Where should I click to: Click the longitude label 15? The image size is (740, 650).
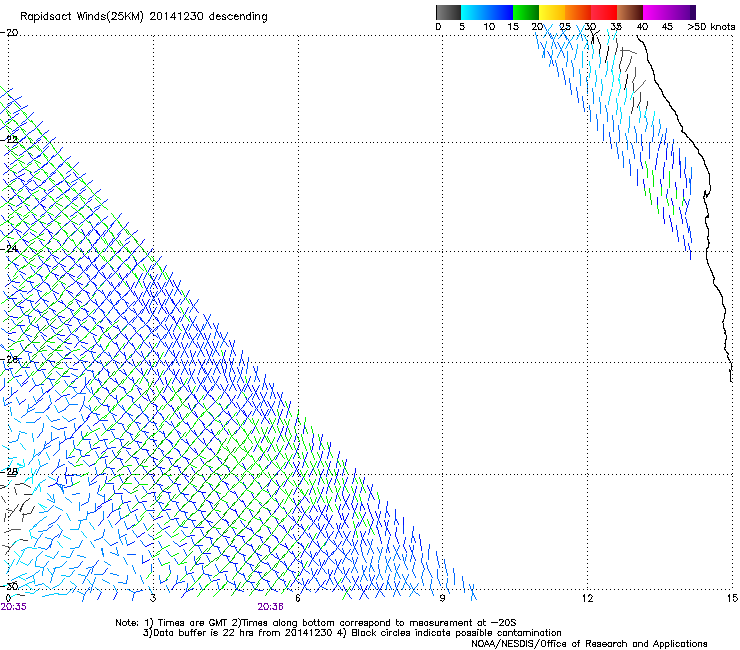732,598
